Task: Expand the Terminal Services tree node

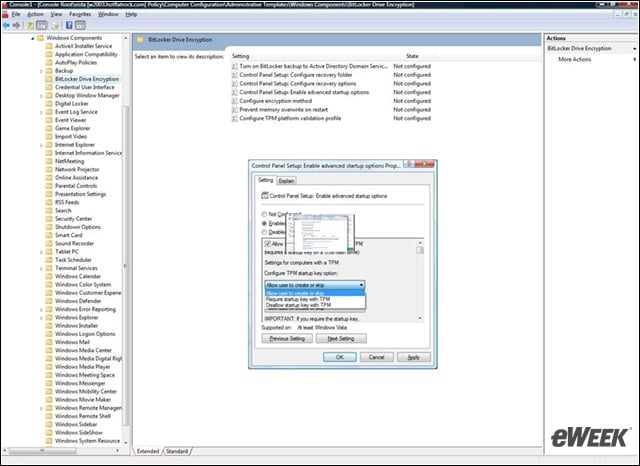Action: point(41,269)
